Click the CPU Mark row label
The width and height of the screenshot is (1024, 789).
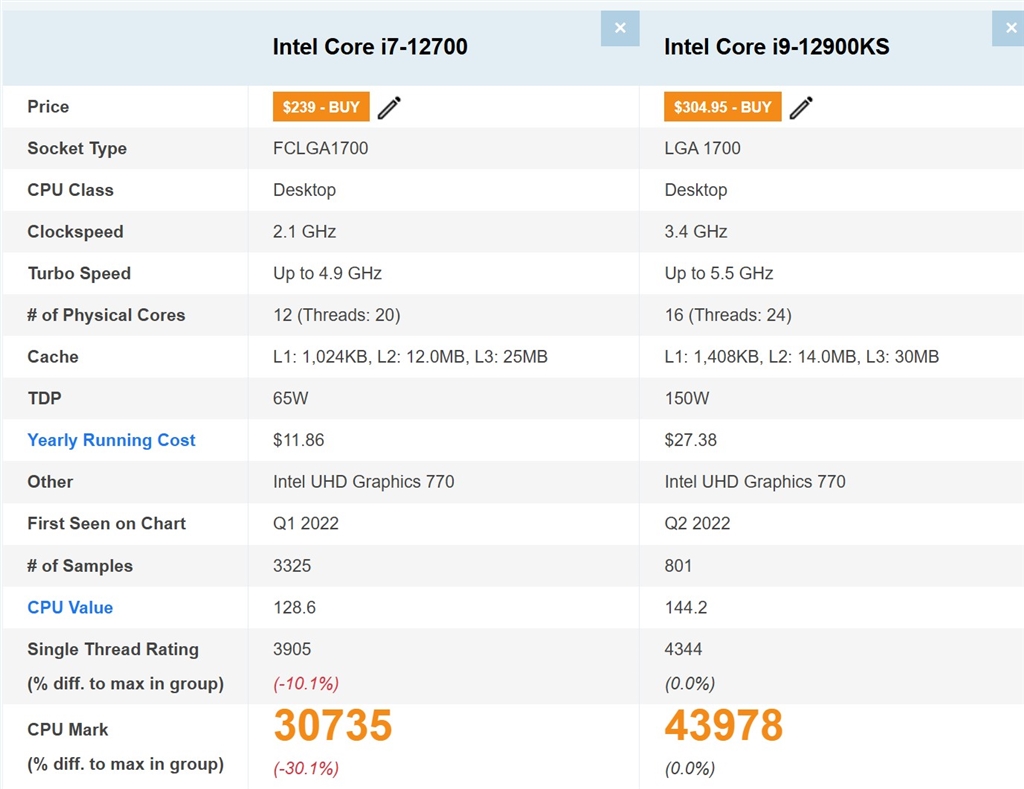click(68, 730)
